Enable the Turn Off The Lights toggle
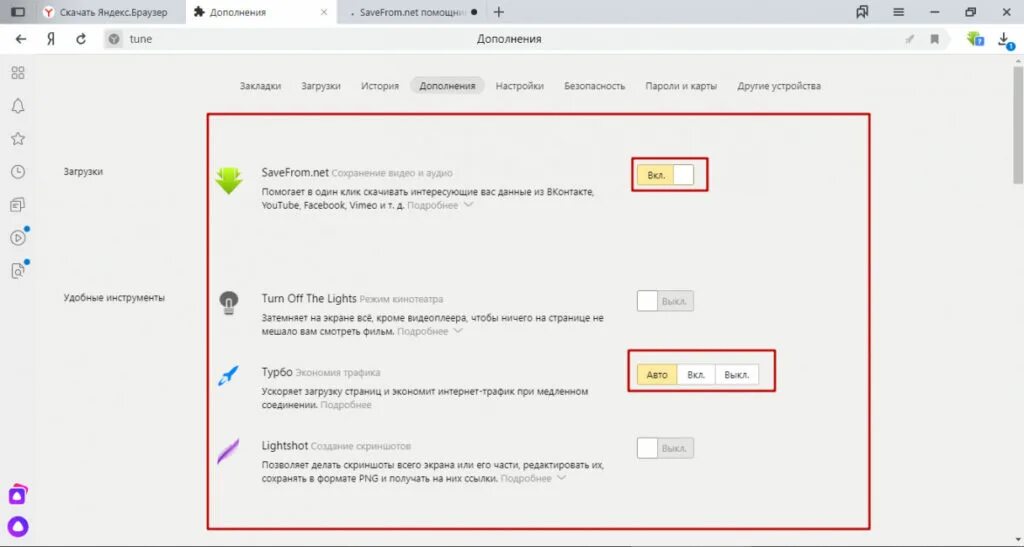 665,301
